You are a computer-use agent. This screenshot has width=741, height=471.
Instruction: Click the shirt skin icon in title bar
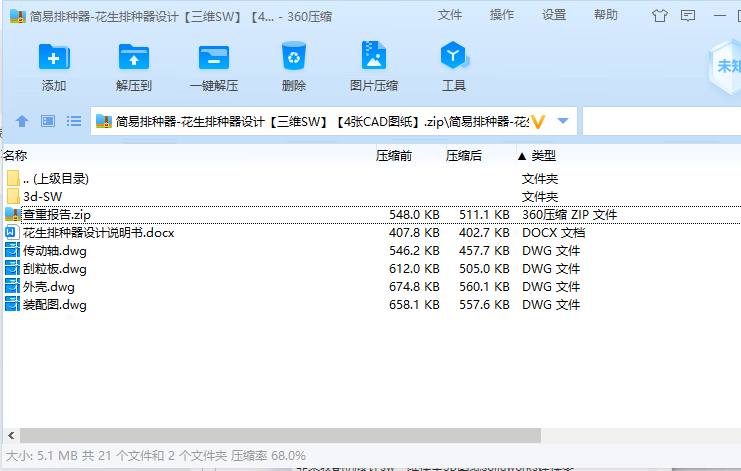coord(660,16)
